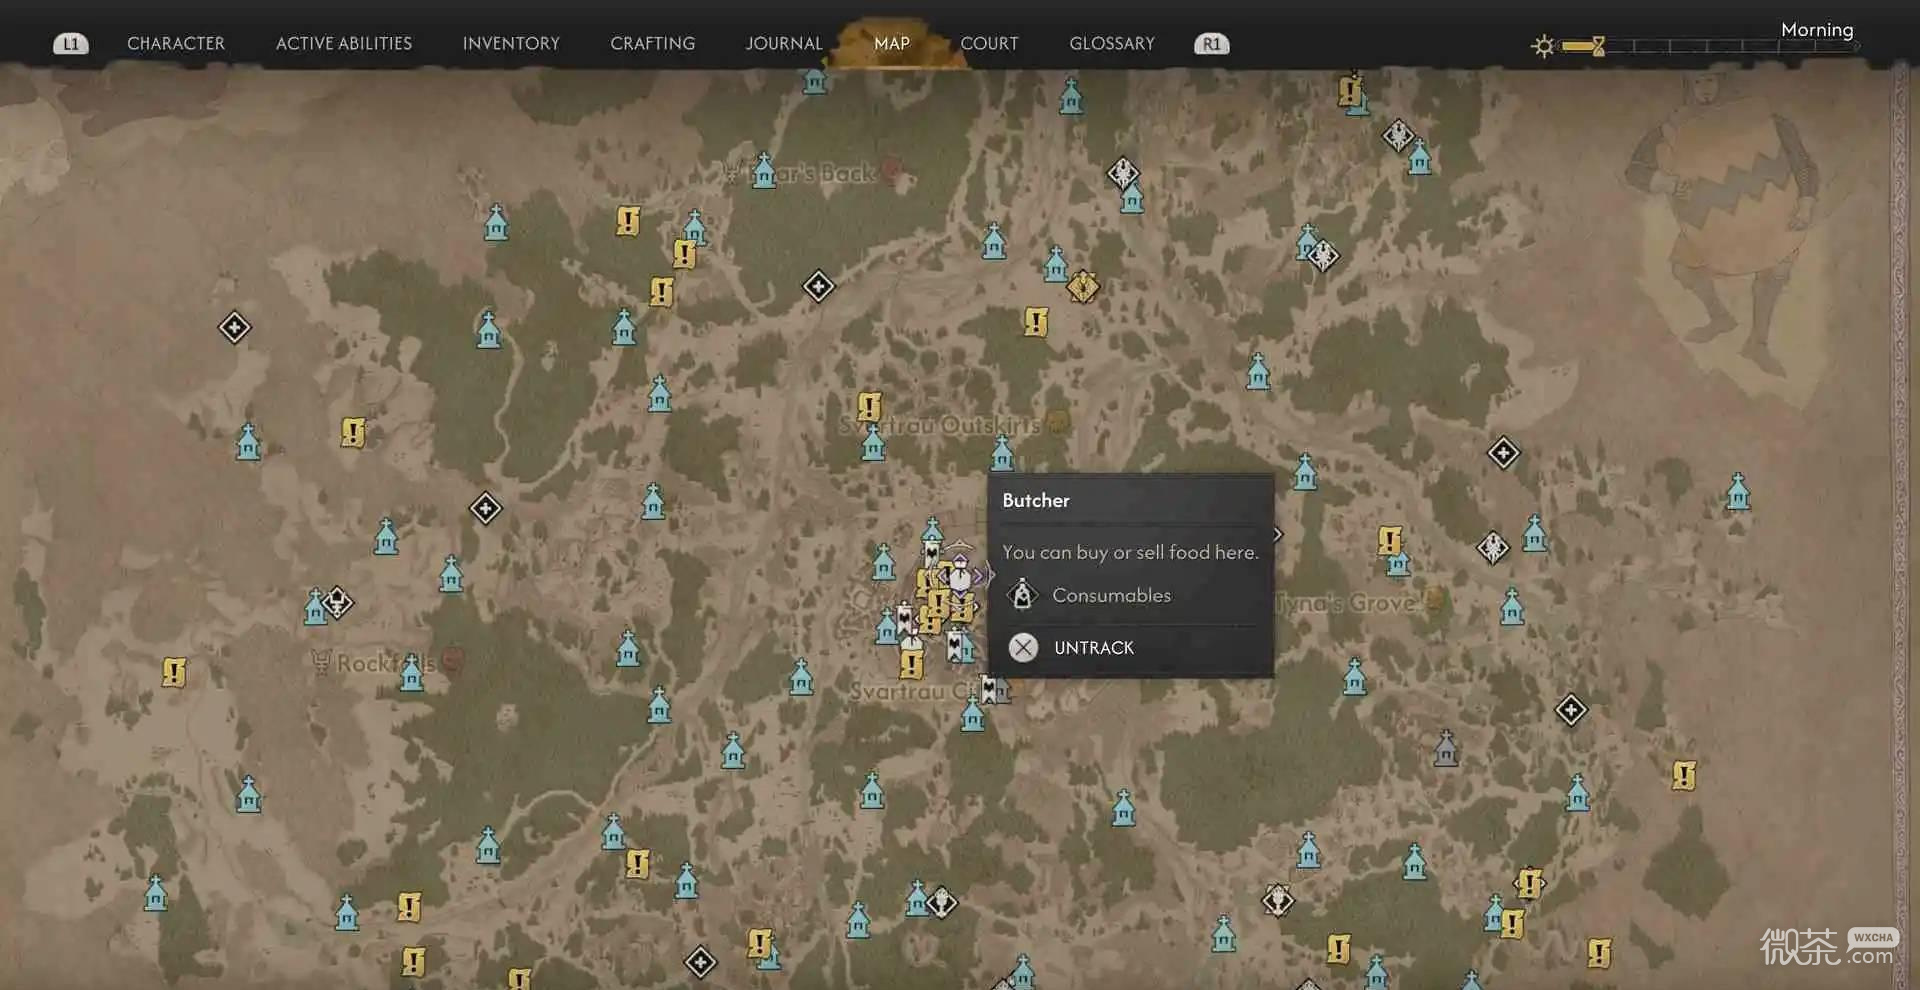Select the shrine icon on Boar's Back label
The height and width of the screenshot is (990, 1920).
coord(765,171)
